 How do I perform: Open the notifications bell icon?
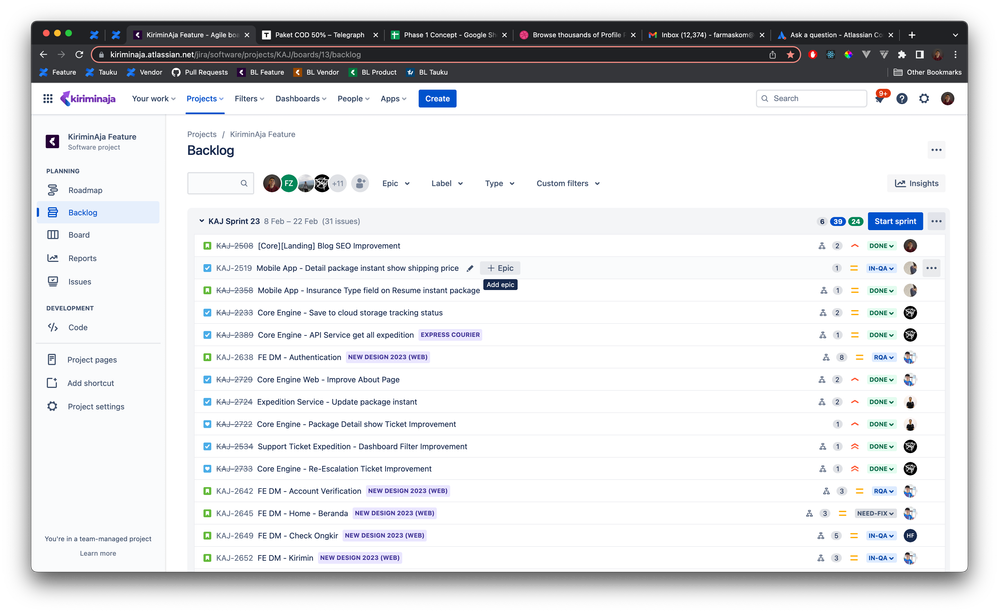[x=880, y=99]
